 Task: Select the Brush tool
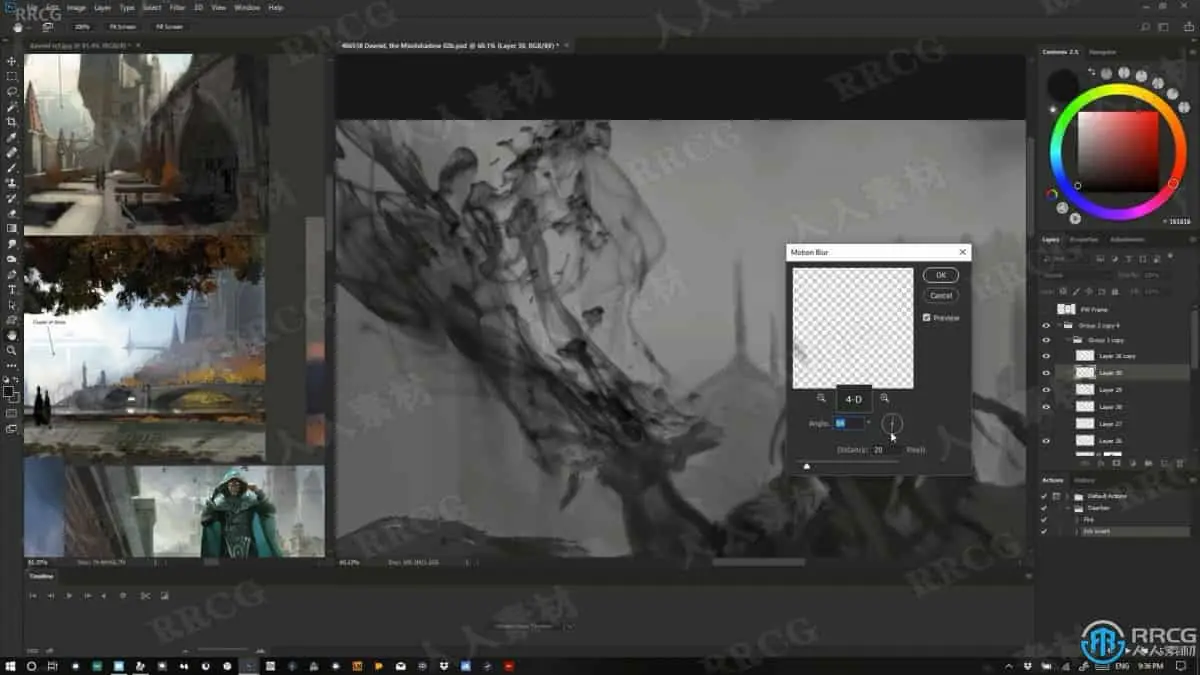(x=12, y=167)
